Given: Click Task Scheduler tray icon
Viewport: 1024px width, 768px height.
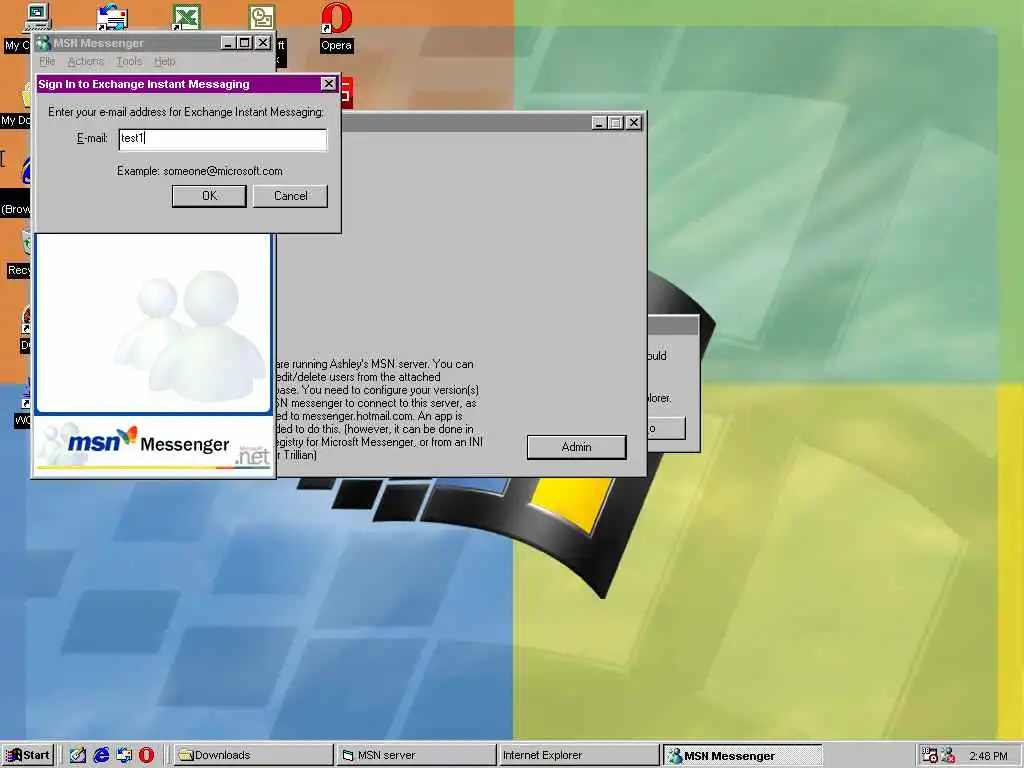Looking at the screenshot, I should point(929,755).
